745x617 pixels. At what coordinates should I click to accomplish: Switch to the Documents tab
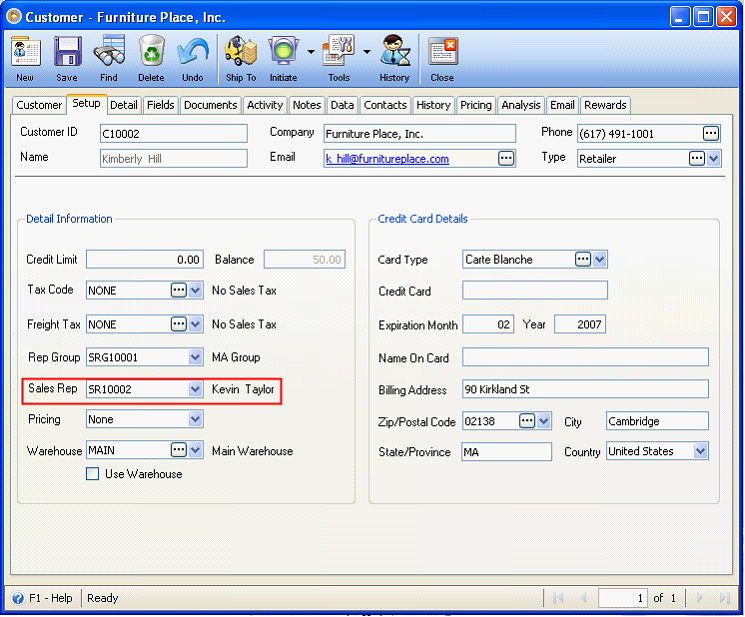210,105
